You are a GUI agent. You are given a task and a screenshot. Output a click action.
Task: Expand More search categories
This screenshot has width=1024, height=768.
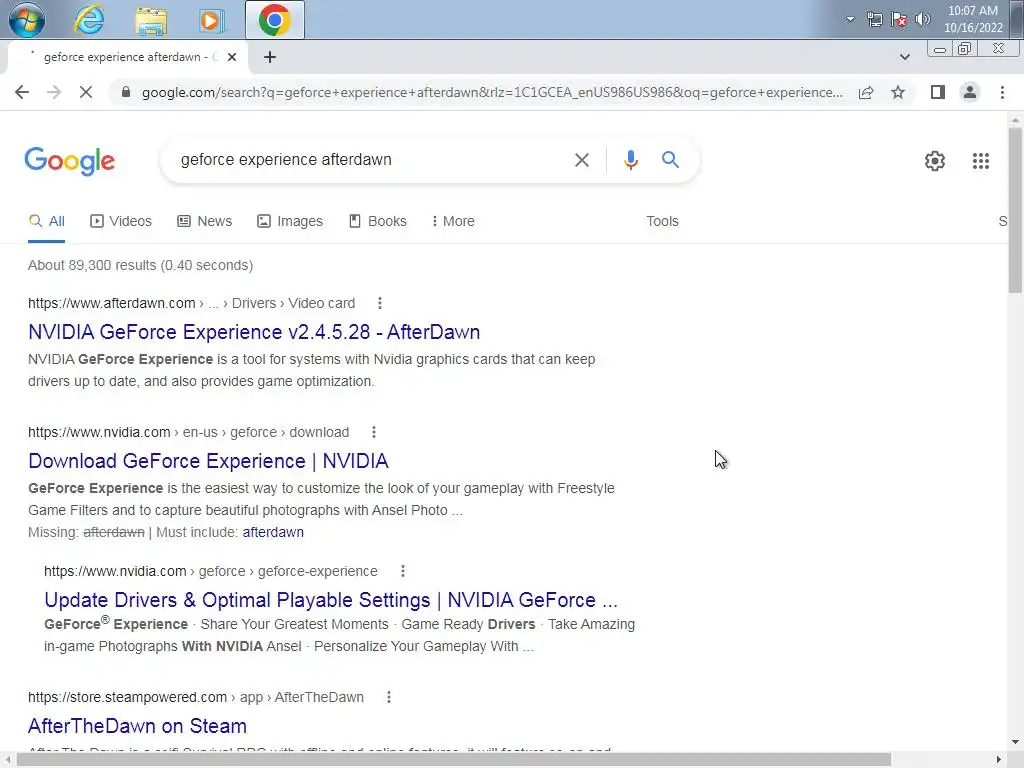pos(453,221)
